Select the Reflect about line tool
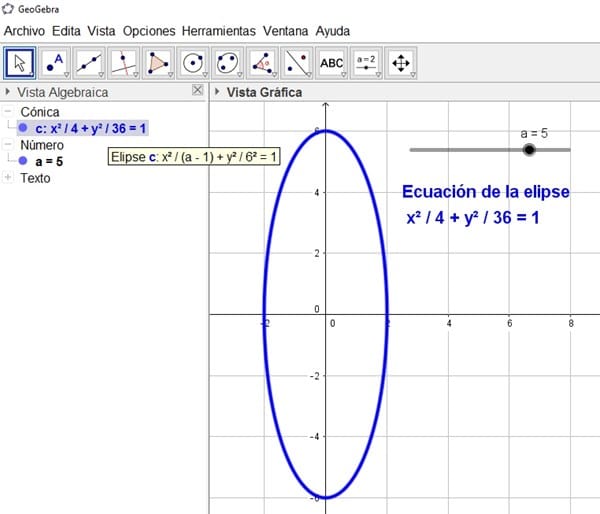 [297, 63]
